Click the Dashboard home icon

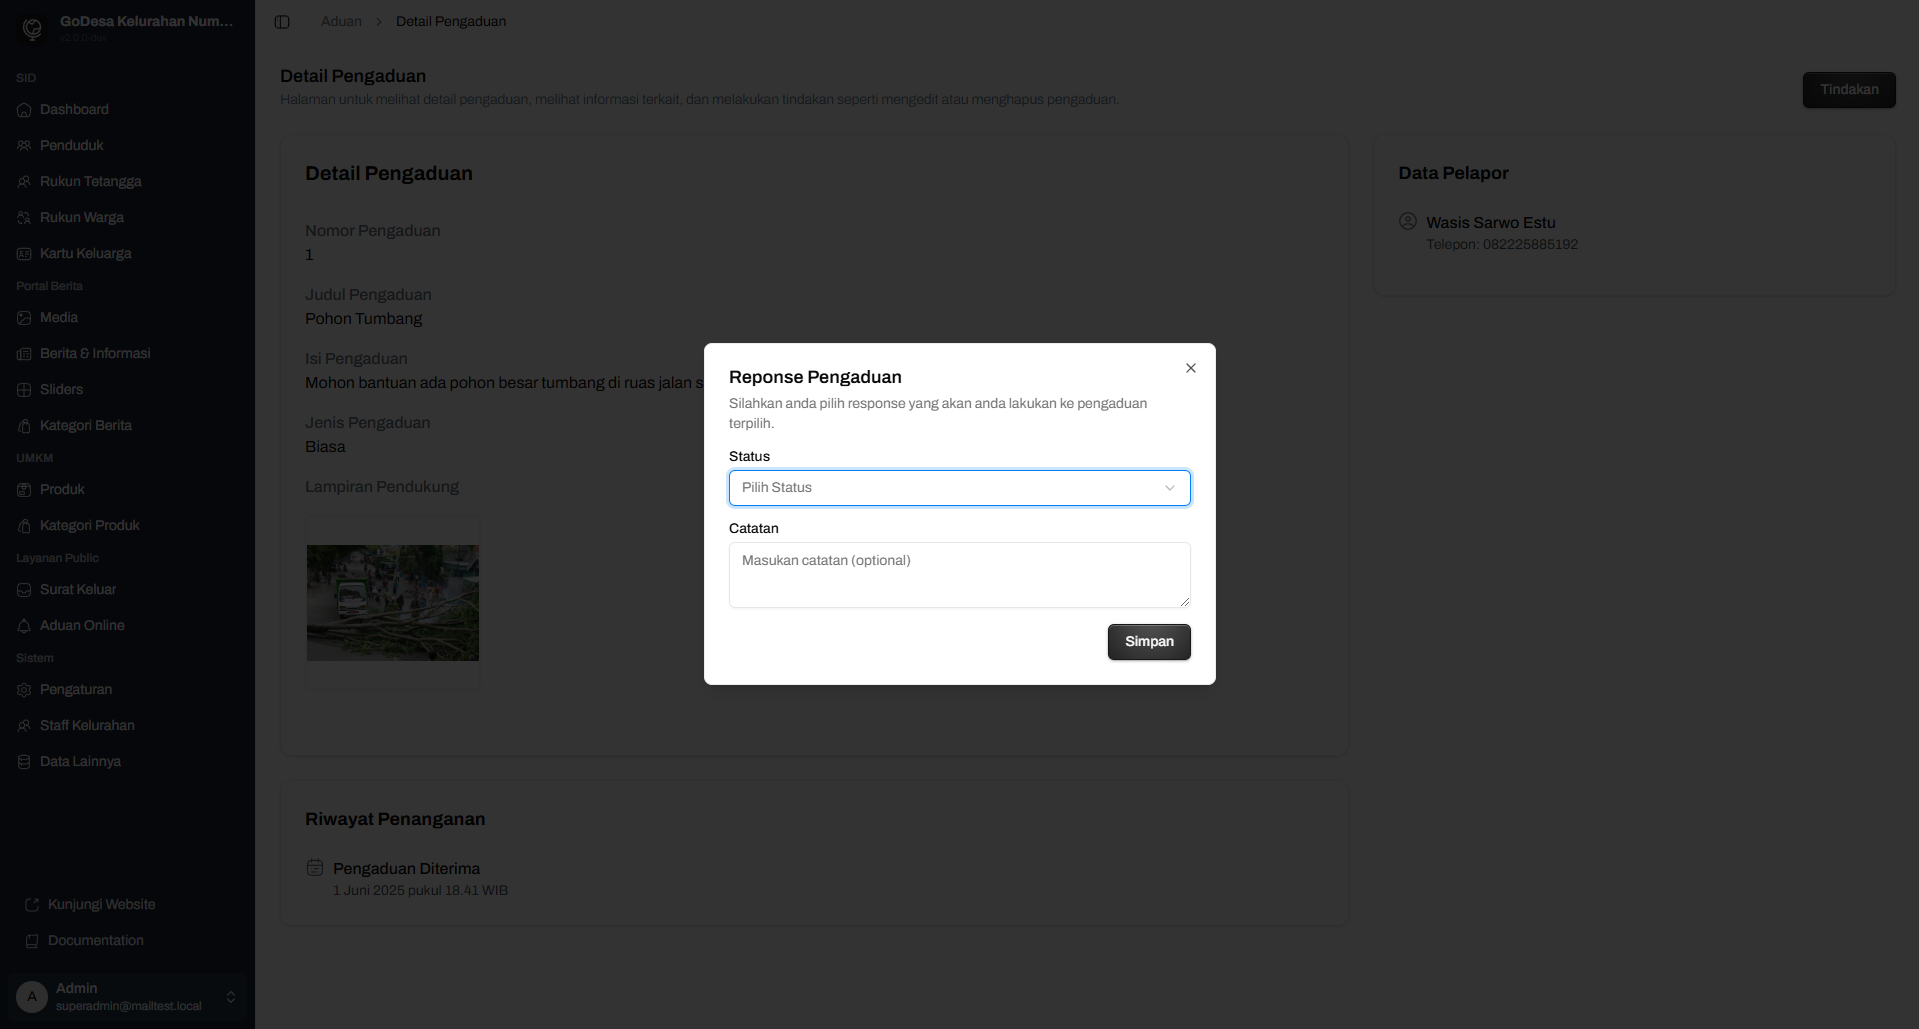[24, 110]
